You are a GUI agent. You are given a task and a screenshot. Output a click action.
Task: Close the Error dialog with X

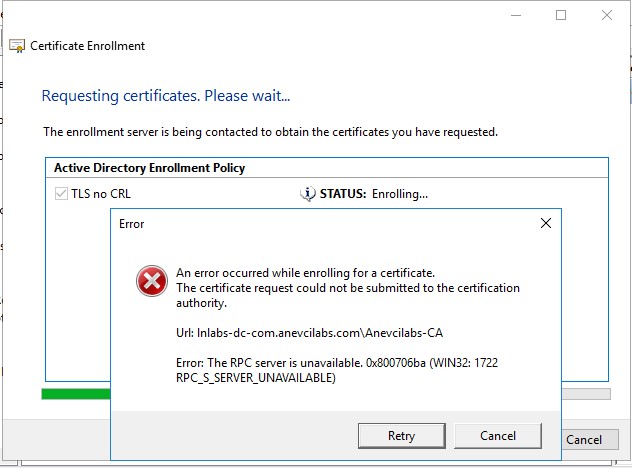546,224
